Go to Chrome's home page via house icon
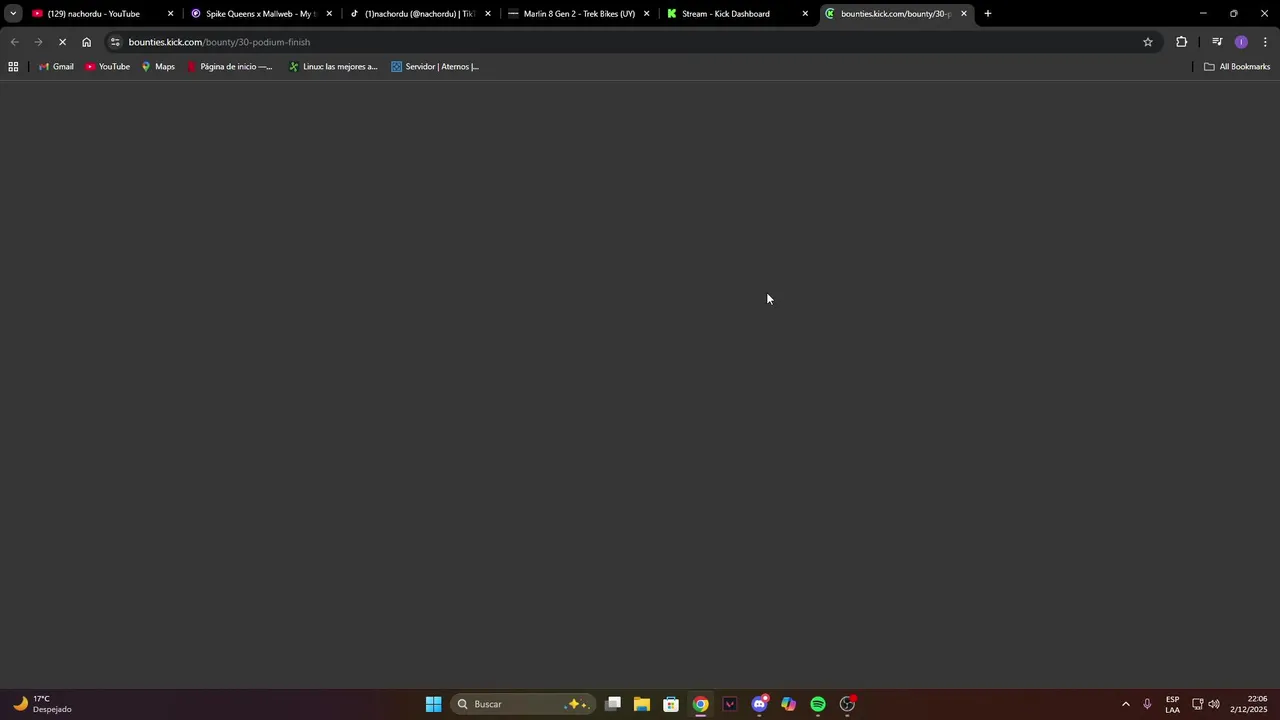The height and width of the screenshot is (720, 1280). tap(87, 42)
